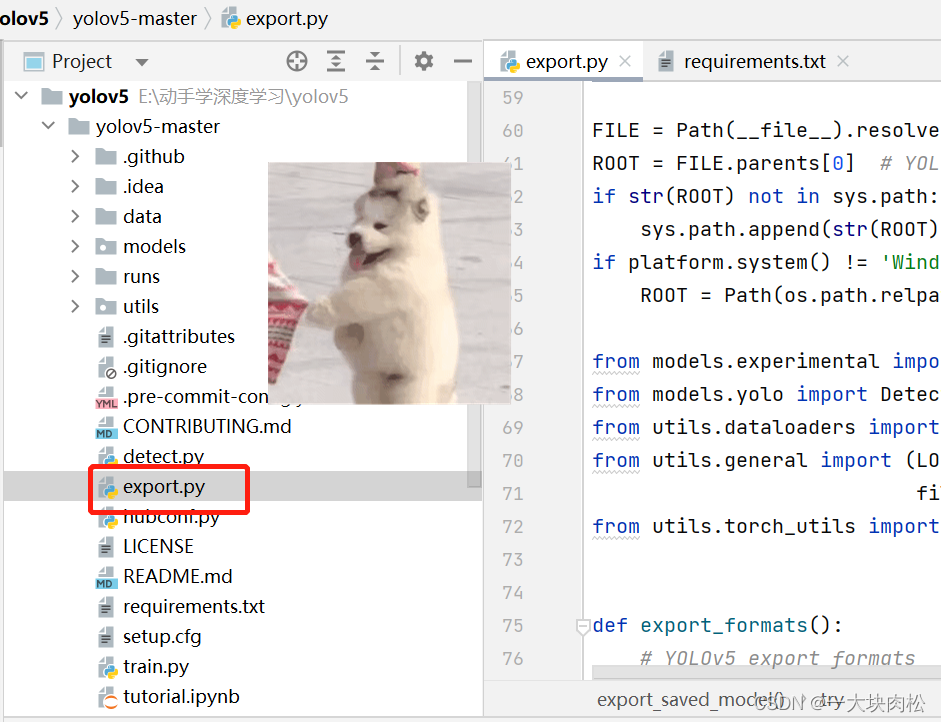Click the dog animation thumbnail overlay

click(x=389, y=283)
